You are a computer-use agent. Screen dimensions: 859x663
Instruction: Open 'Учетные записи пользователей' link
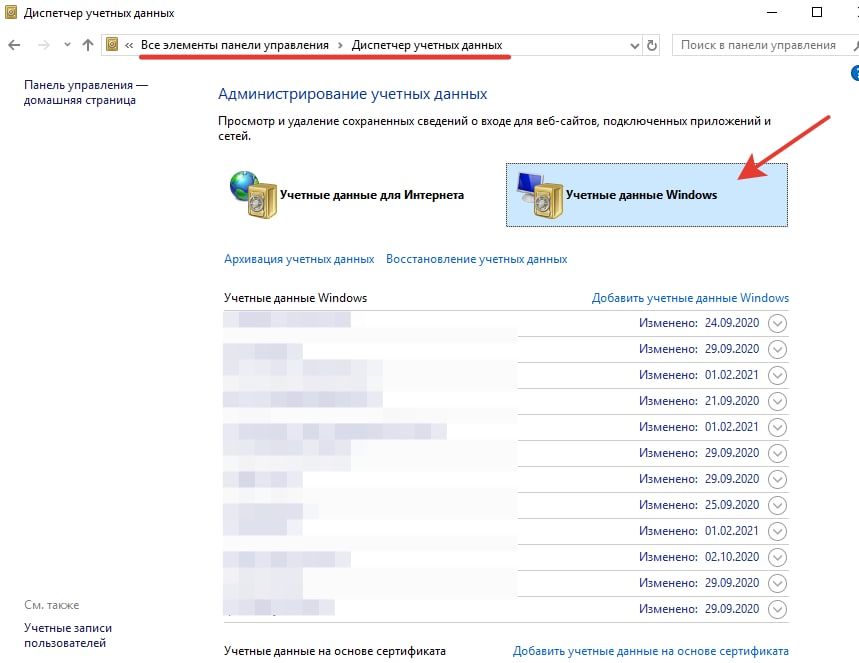click(67, 636)
